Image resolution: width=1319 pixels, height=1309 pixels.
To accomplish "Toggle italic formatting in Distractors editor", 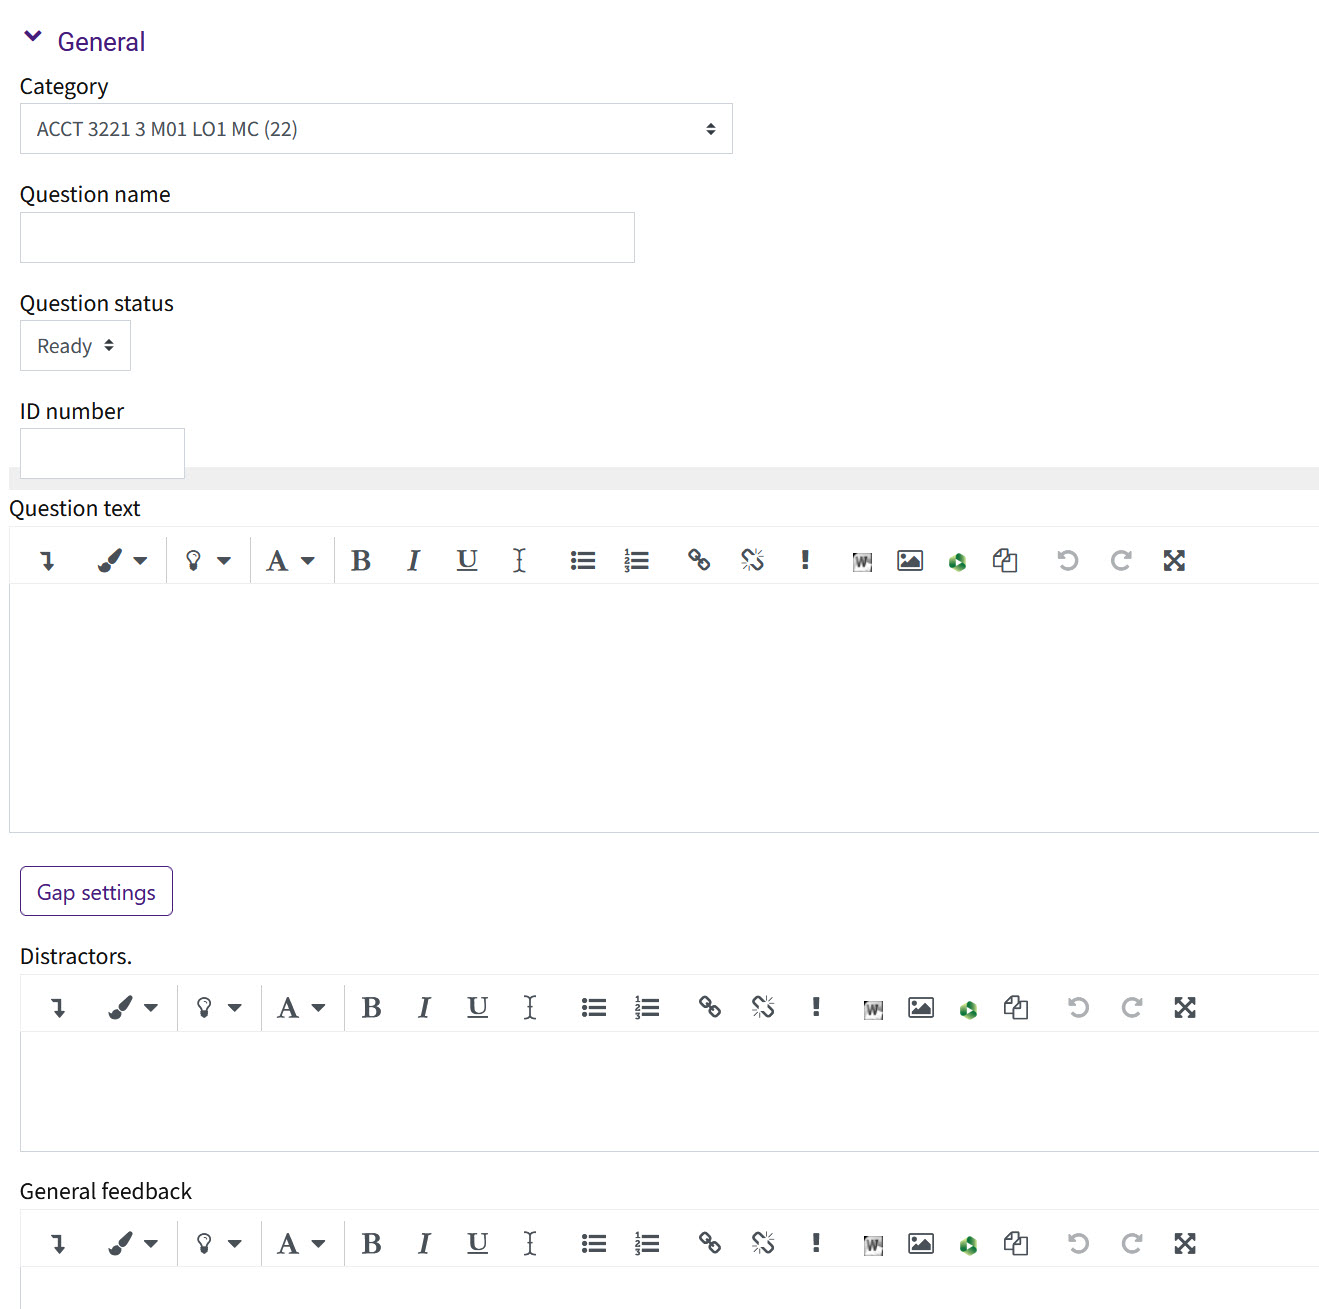I will point(424,1007).
